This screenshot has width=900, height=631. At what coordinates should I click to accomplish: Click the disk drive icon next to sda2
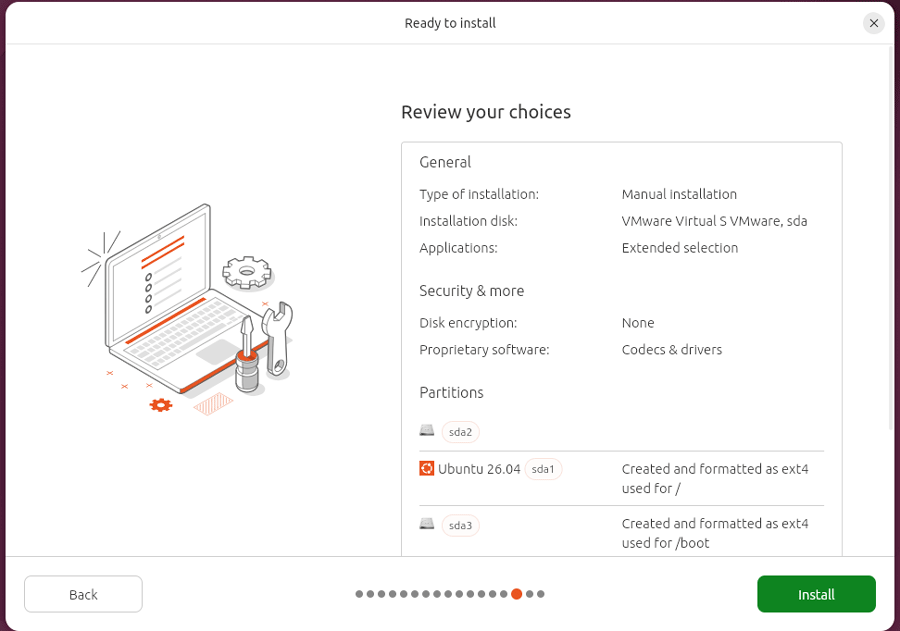(x=426, y=430)
